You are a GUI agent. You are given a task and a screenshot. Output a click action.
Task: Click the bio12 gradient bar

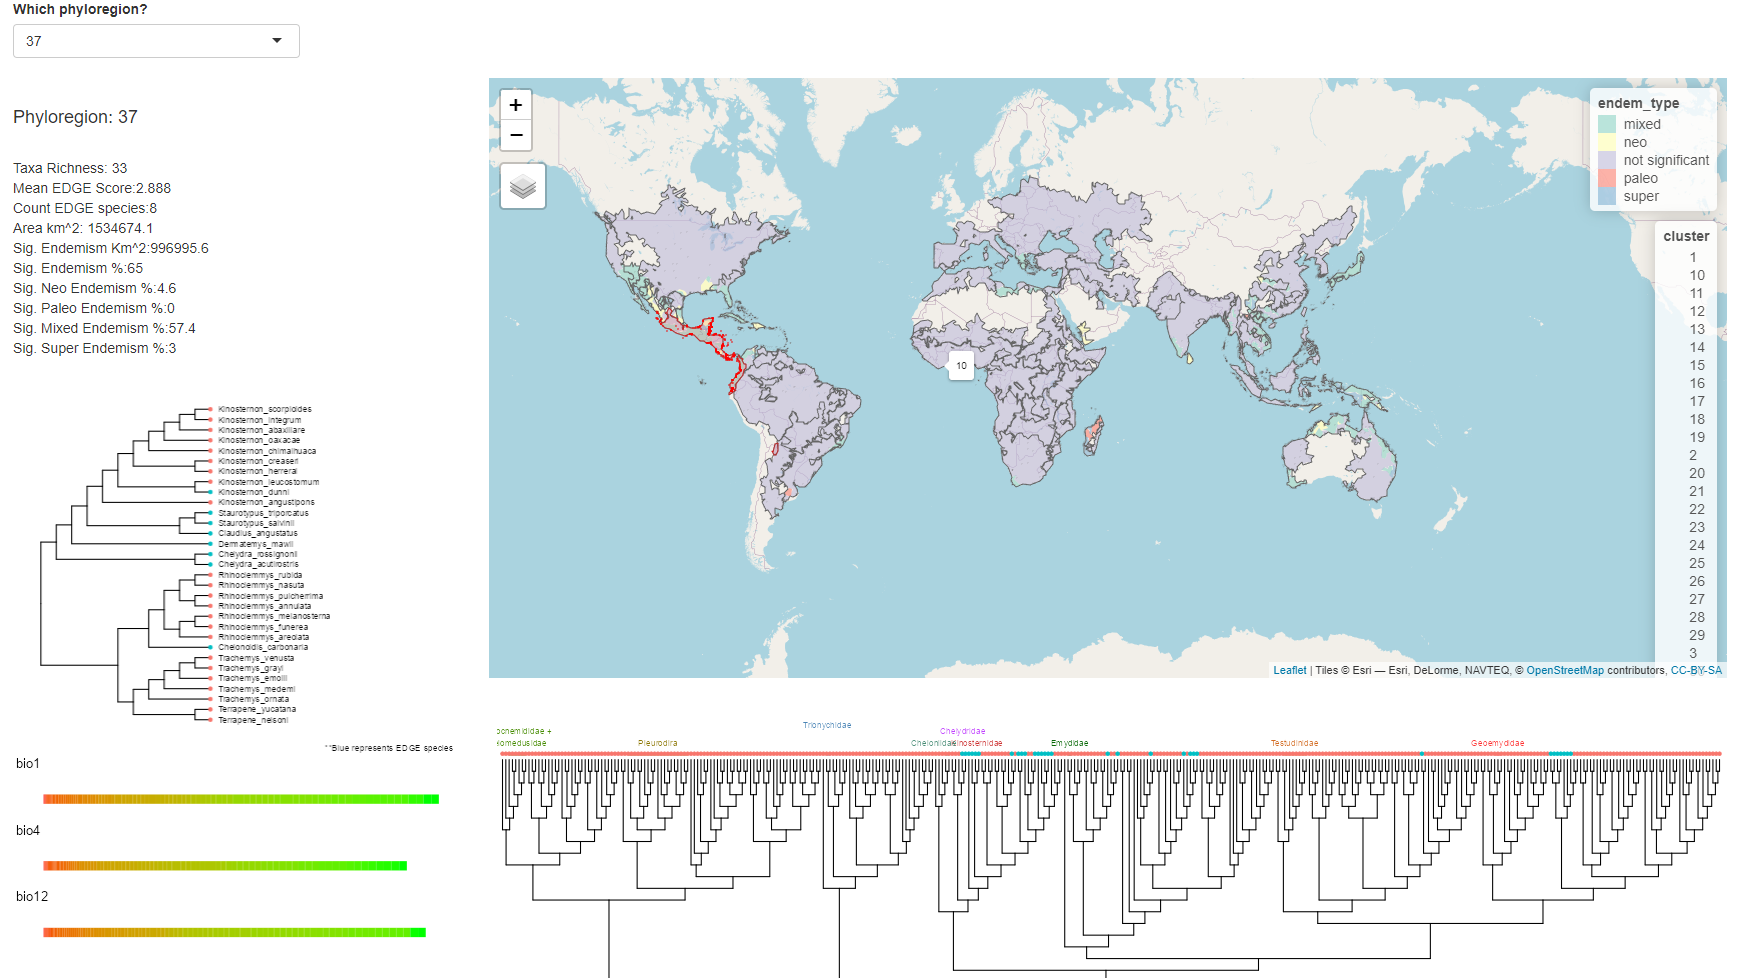(x=234, y=932)
